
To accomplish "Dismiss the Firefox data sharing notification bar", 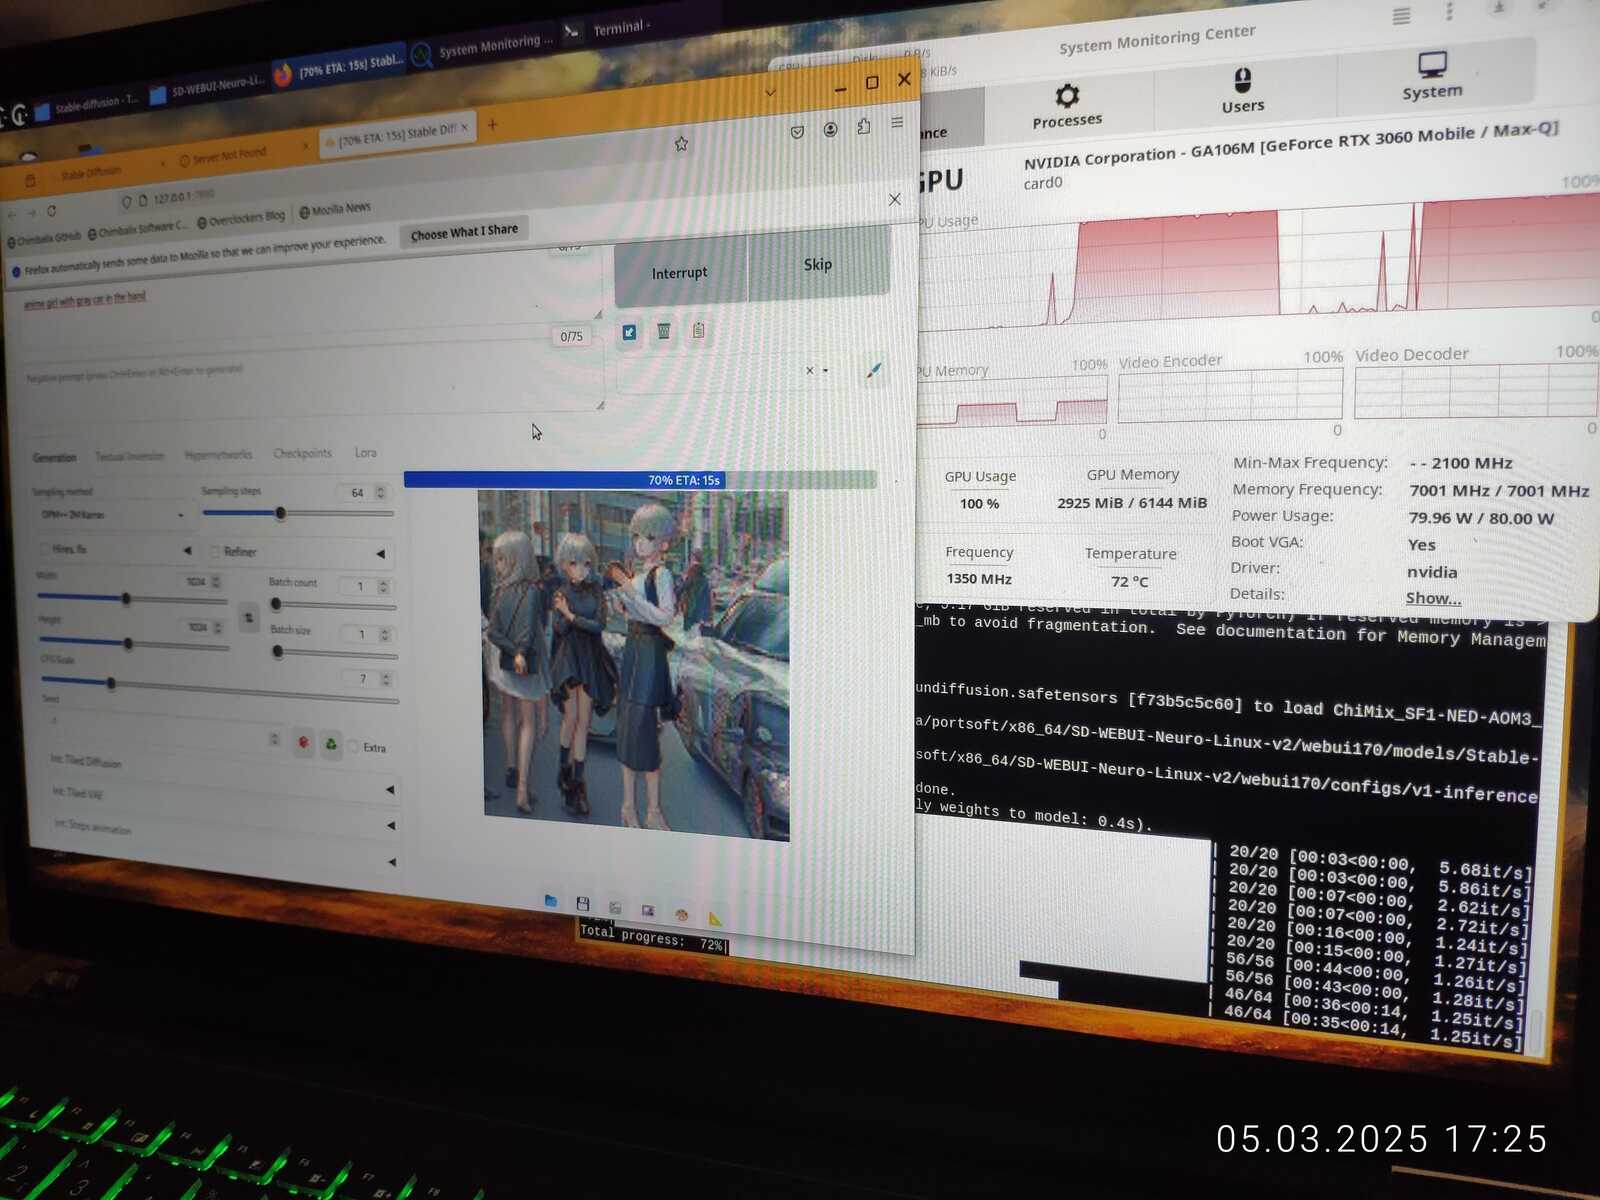I will click(x=895, y=199).
